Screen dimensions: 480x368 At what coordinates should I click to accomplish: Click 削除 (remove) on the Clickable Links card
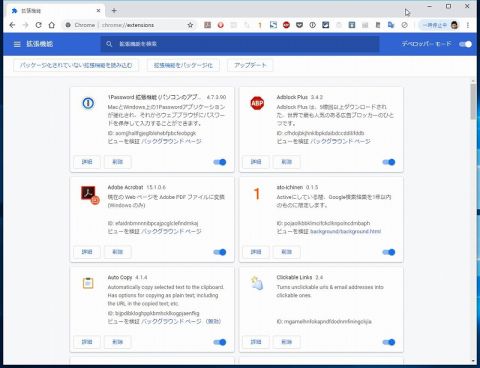(x=287, y=342)
